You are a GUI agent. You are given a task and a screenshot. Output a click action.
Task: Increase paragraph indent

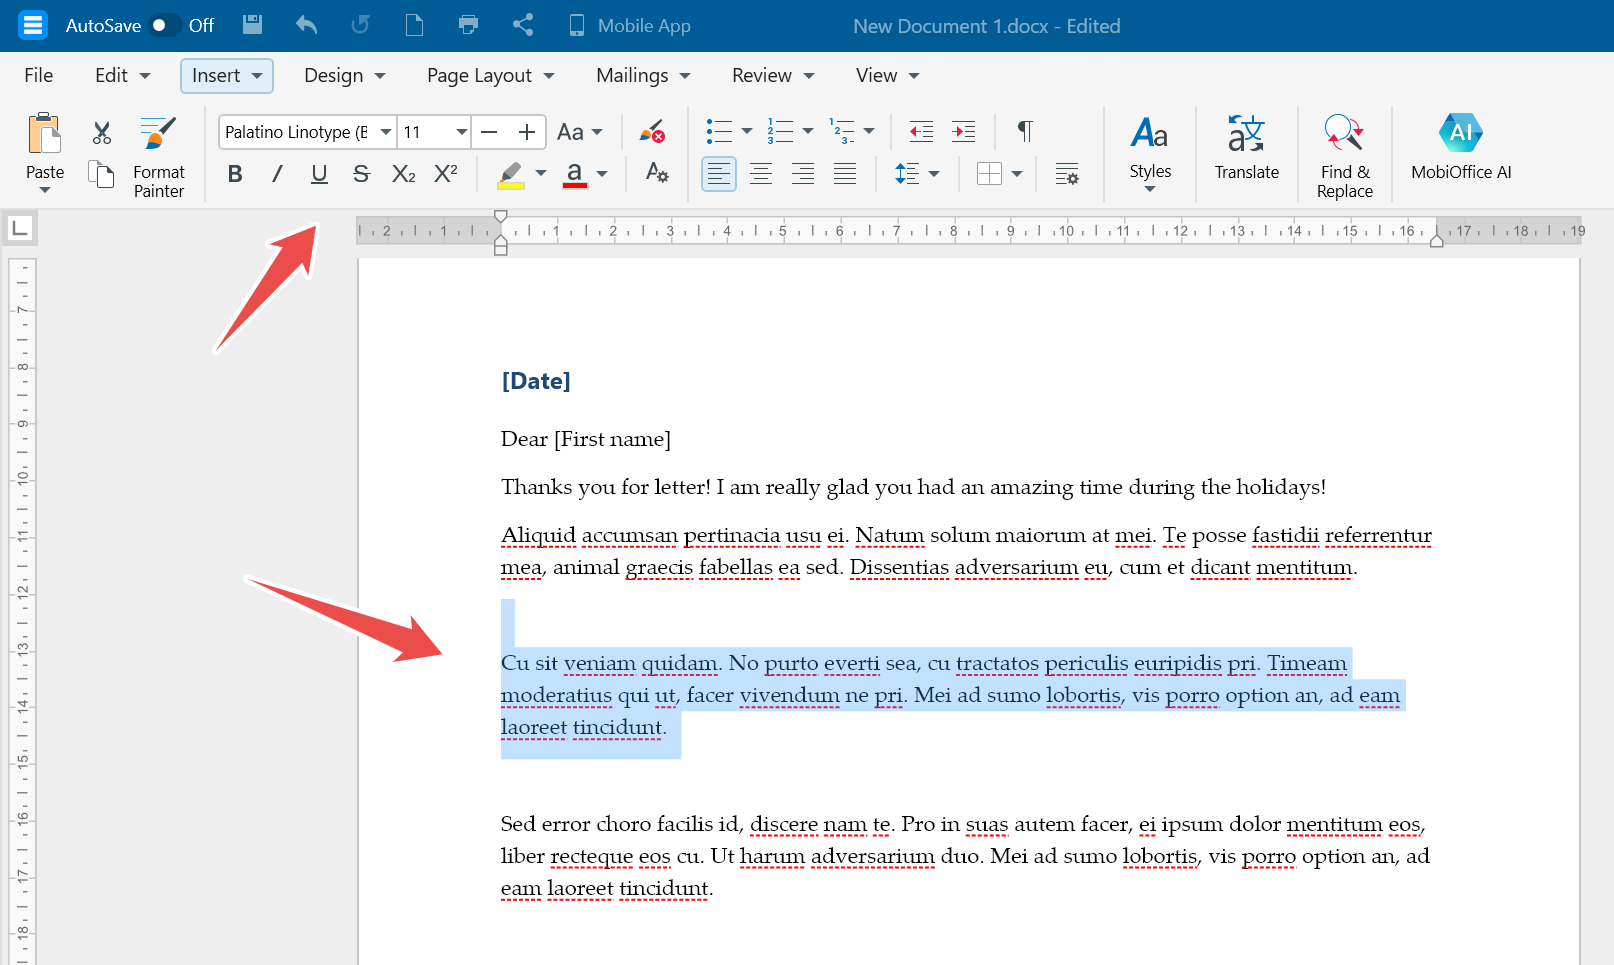[964, 132]
